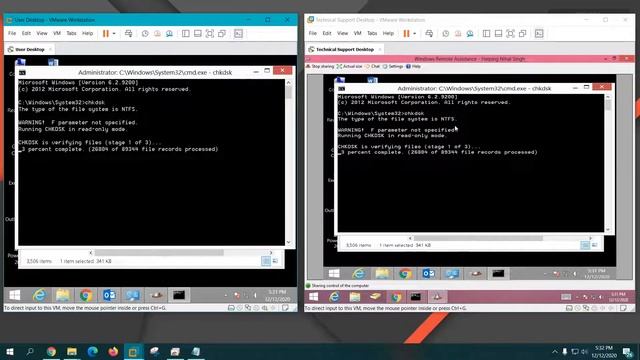Open host Windows Start menu
640x360 pixels.
[10, 351]
